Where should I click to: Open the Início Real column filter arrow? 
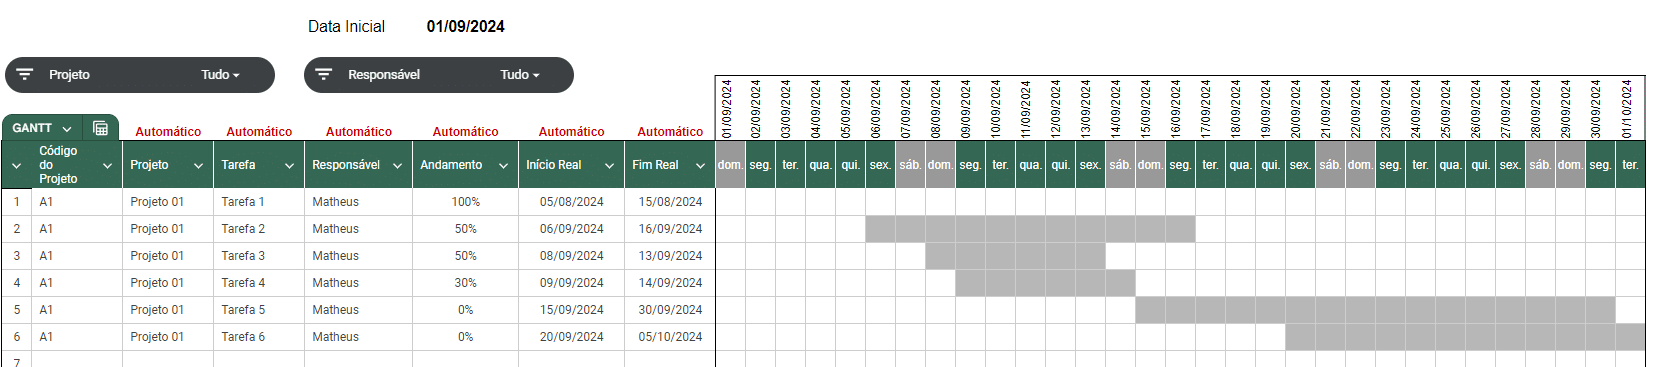pos(609,166)
